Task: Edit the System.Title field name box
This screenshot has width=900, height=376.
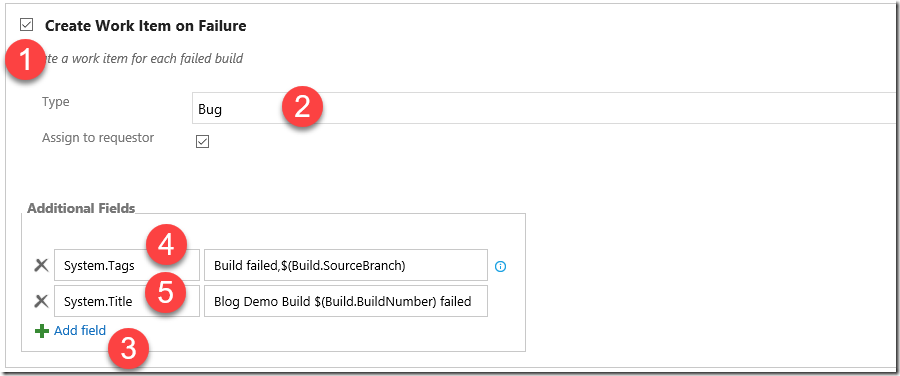Action: tap(127, 301)
